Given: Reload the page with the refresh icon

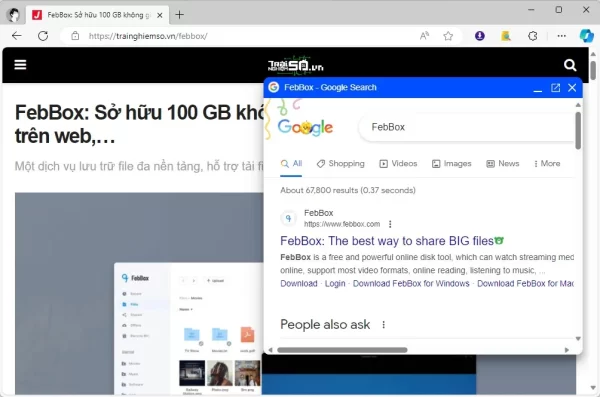Looking at the screenshot, I should pyautogui.click(x=43, y=36).
